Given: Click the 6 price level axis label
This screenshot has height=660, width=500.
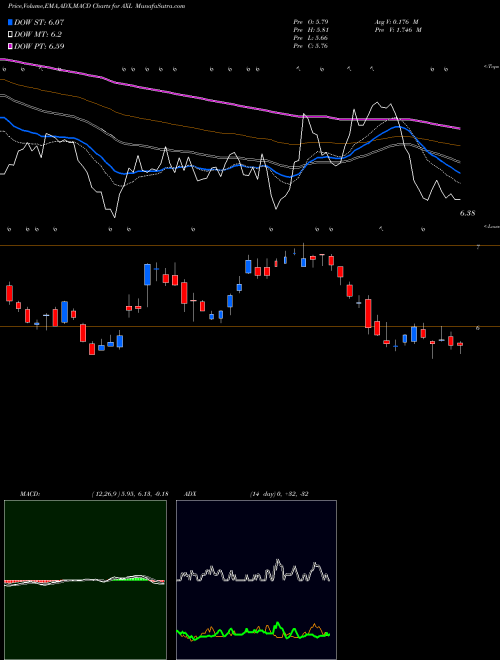Looking at the screenshot, I should coord(478,328).
